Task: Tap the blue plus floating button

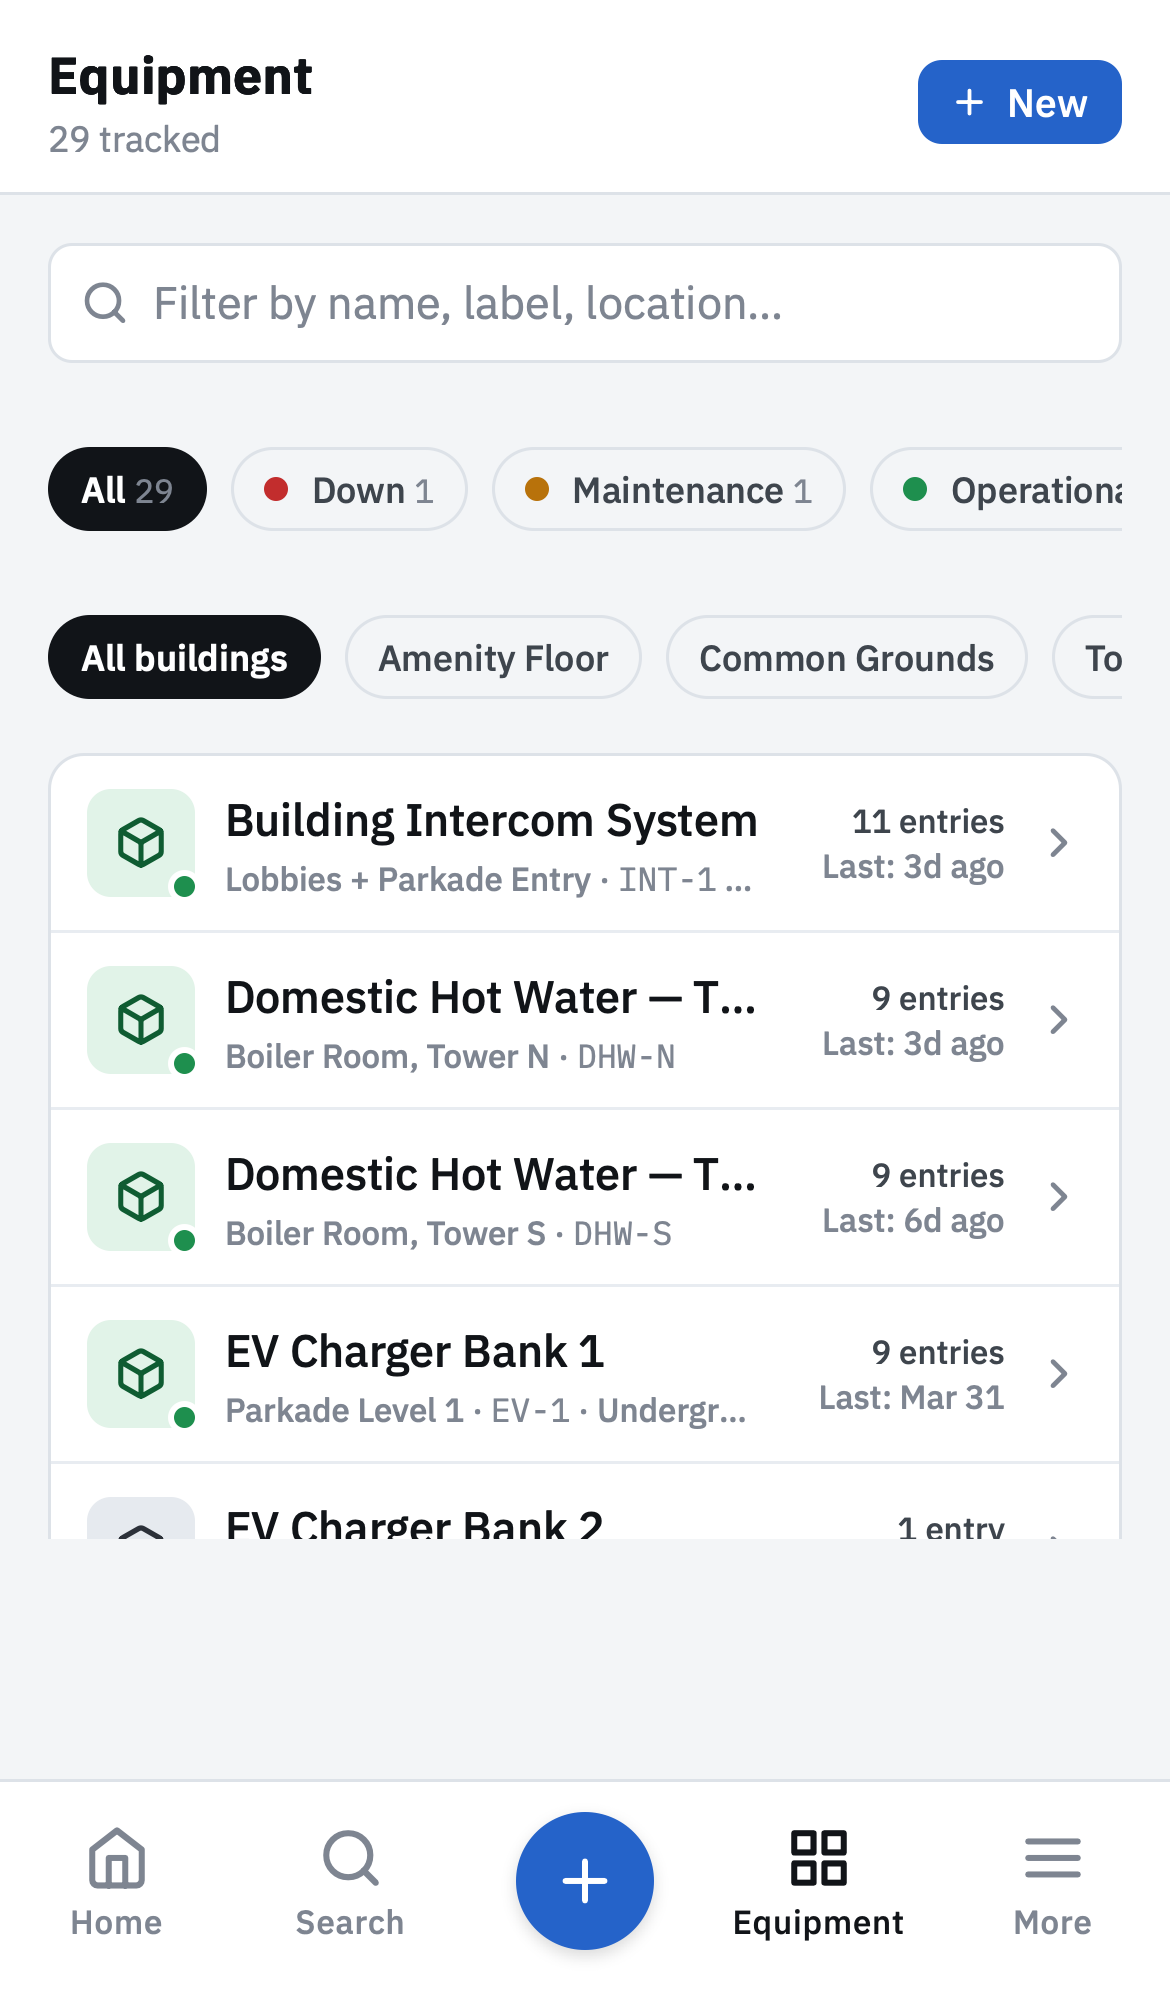Action: [585, 1881]
